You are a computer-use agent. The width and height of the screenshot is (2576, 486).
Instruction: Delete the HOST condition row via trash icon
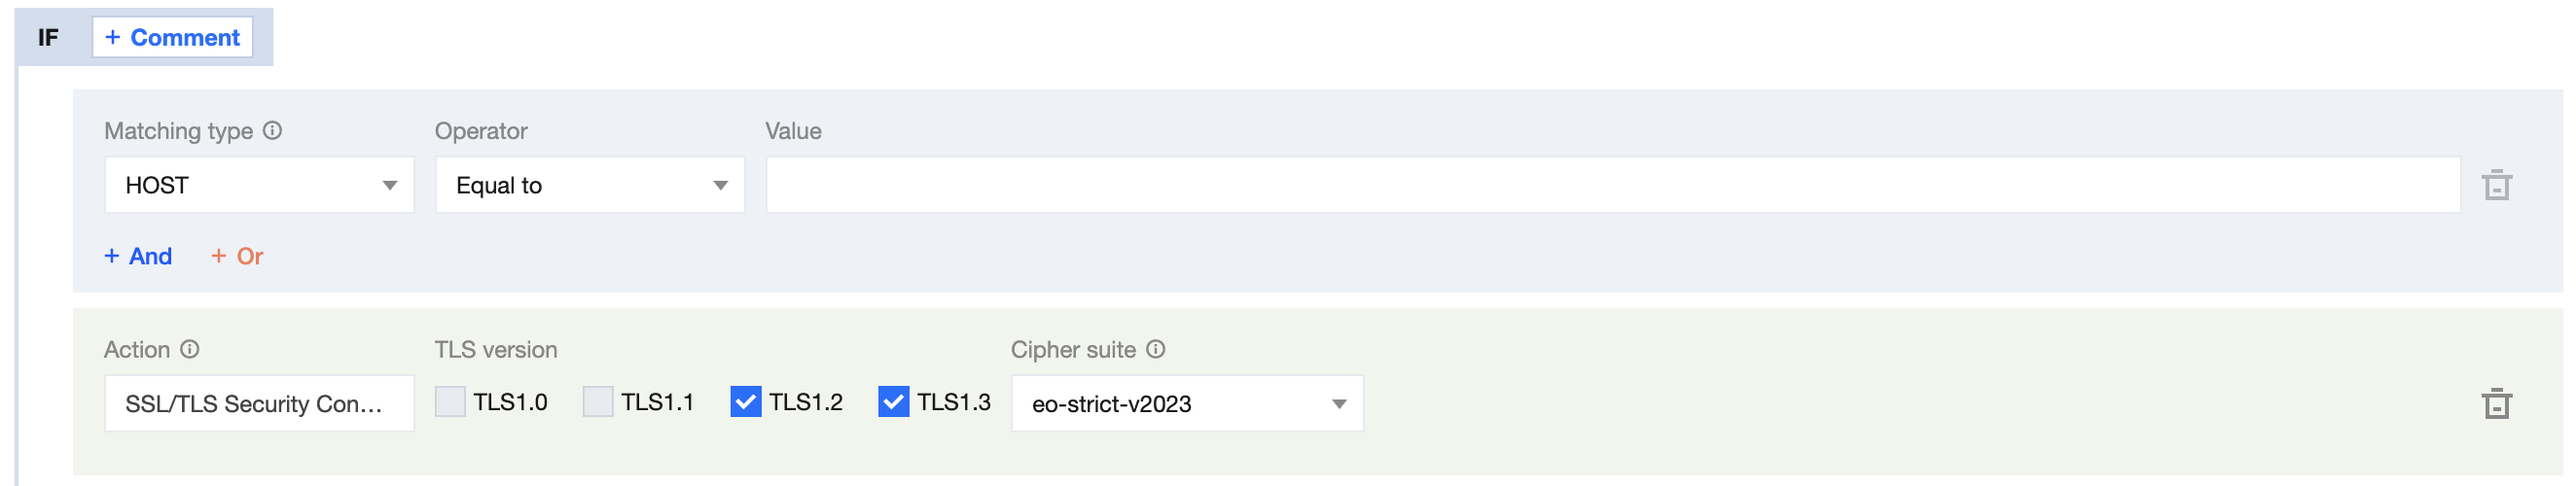coord(2496,185)
